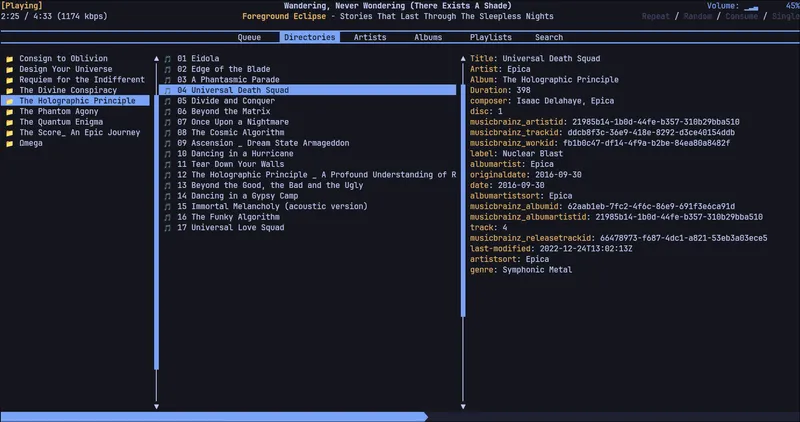Click folder icon beside The Score_ An Epic Journey
The width and height of the screenshot is (800, 422).
[x=9, y=133]
